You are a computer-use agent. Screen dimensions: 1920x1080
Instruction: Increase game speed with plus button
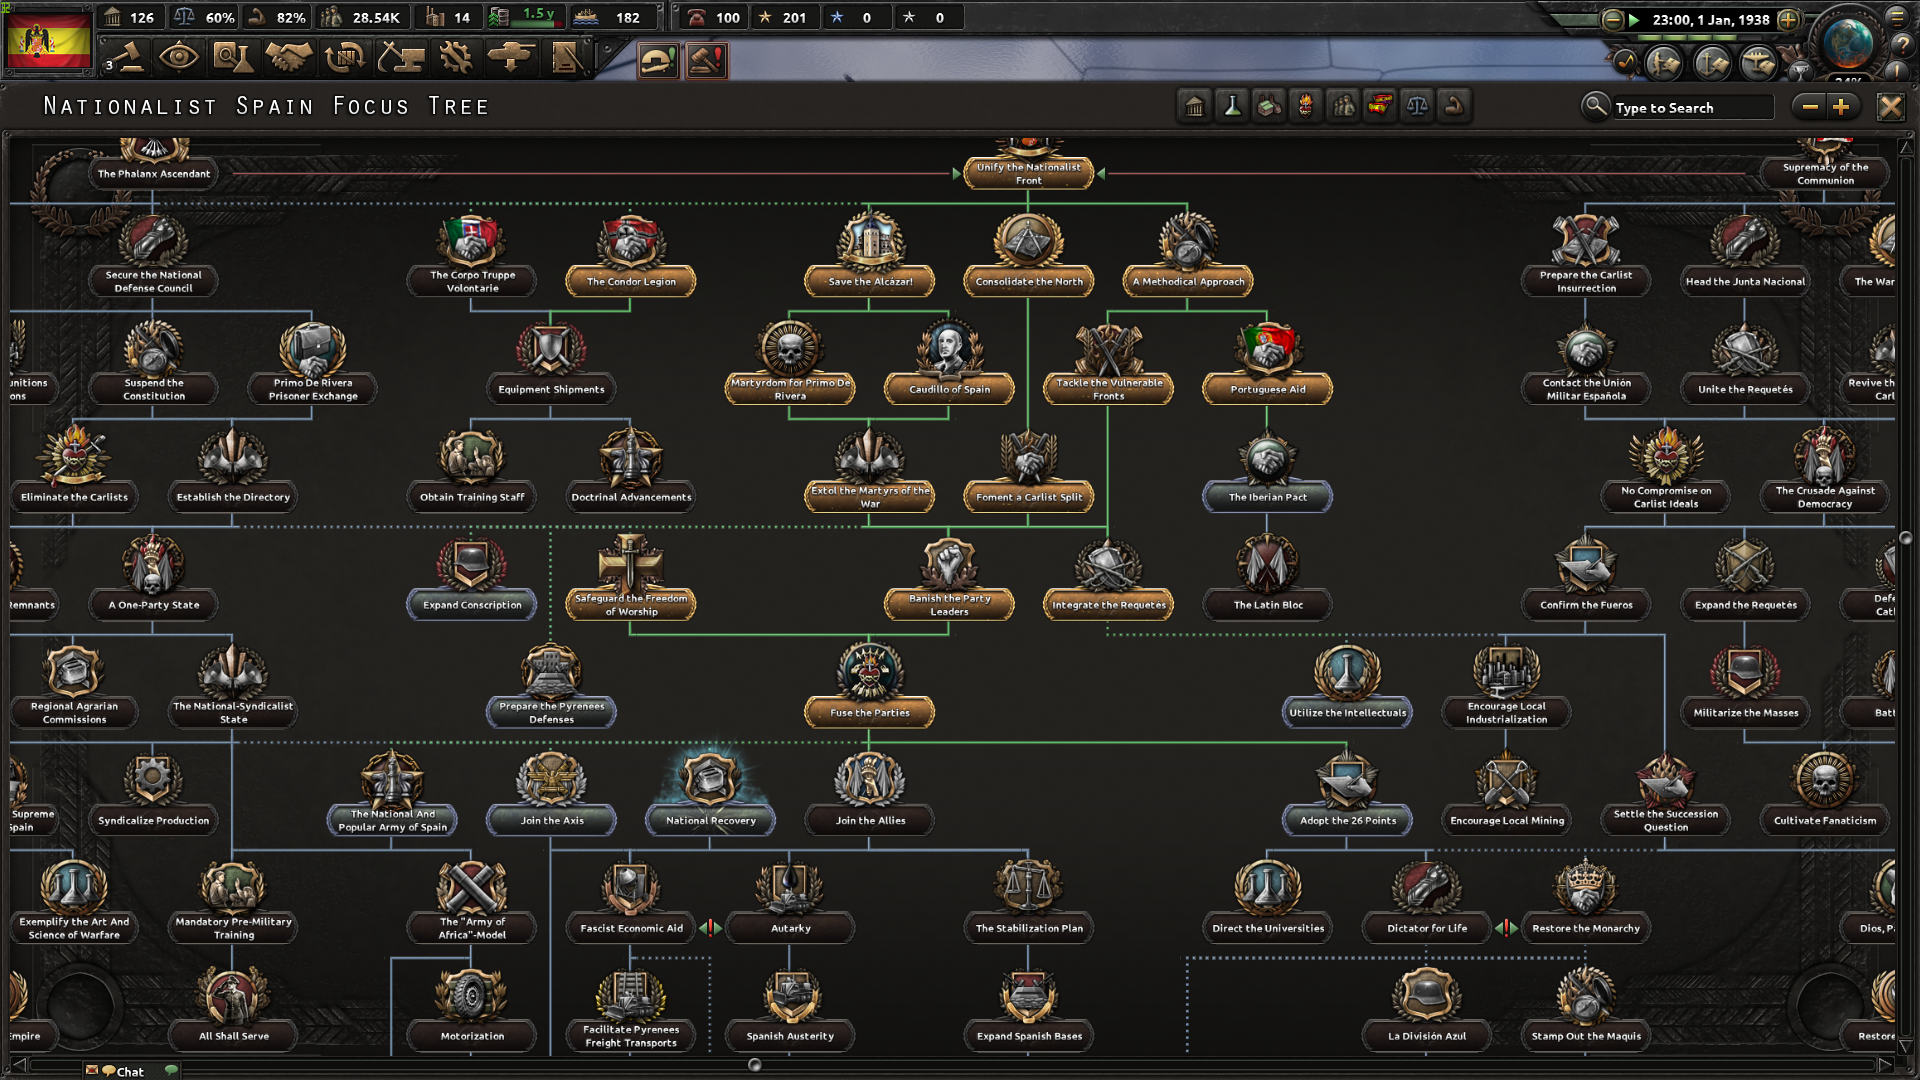1789,19
